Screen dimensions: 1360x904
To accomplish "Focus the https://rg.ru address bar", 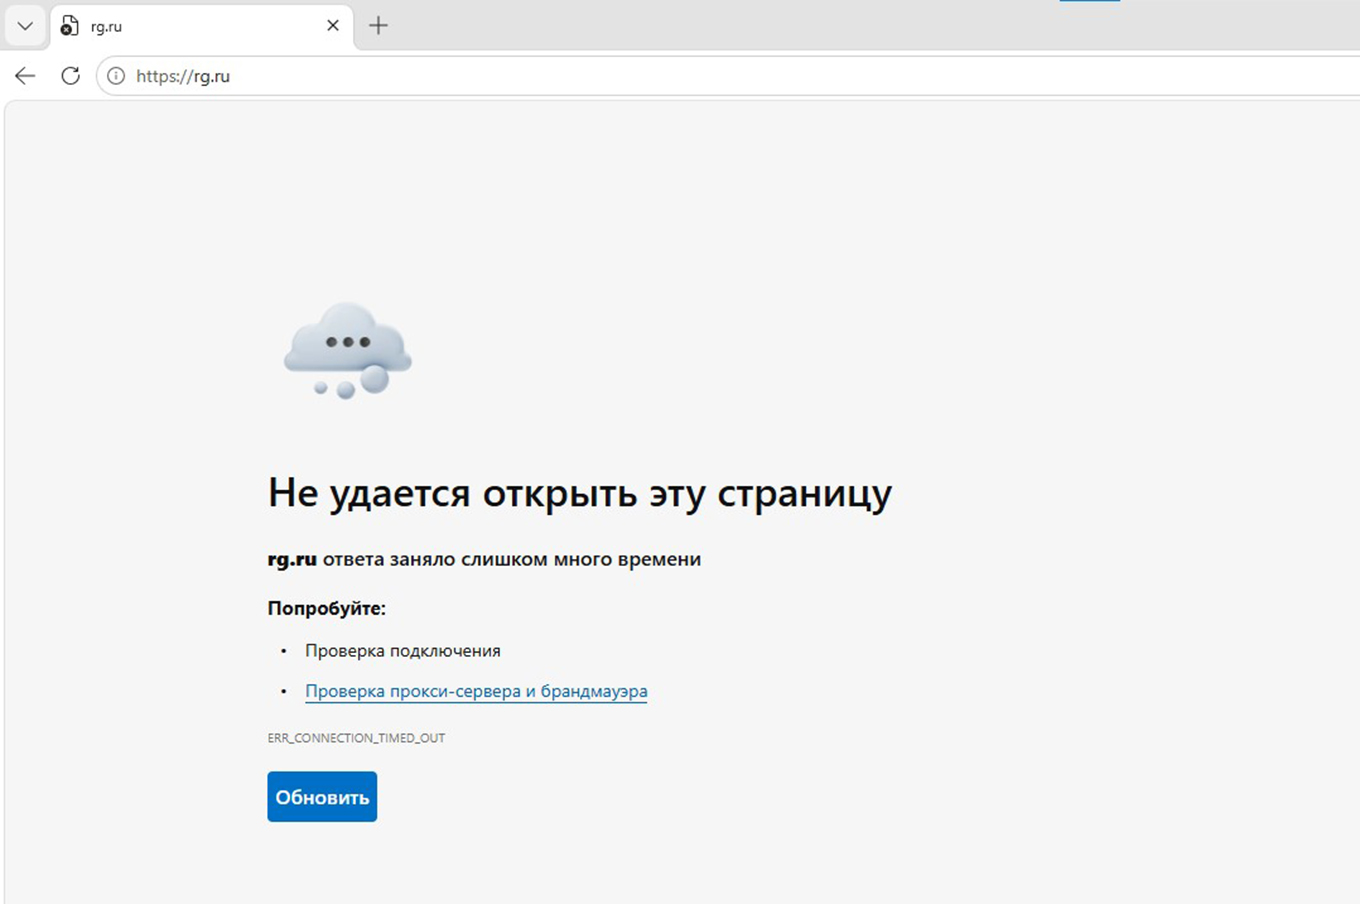I will 728,76.
